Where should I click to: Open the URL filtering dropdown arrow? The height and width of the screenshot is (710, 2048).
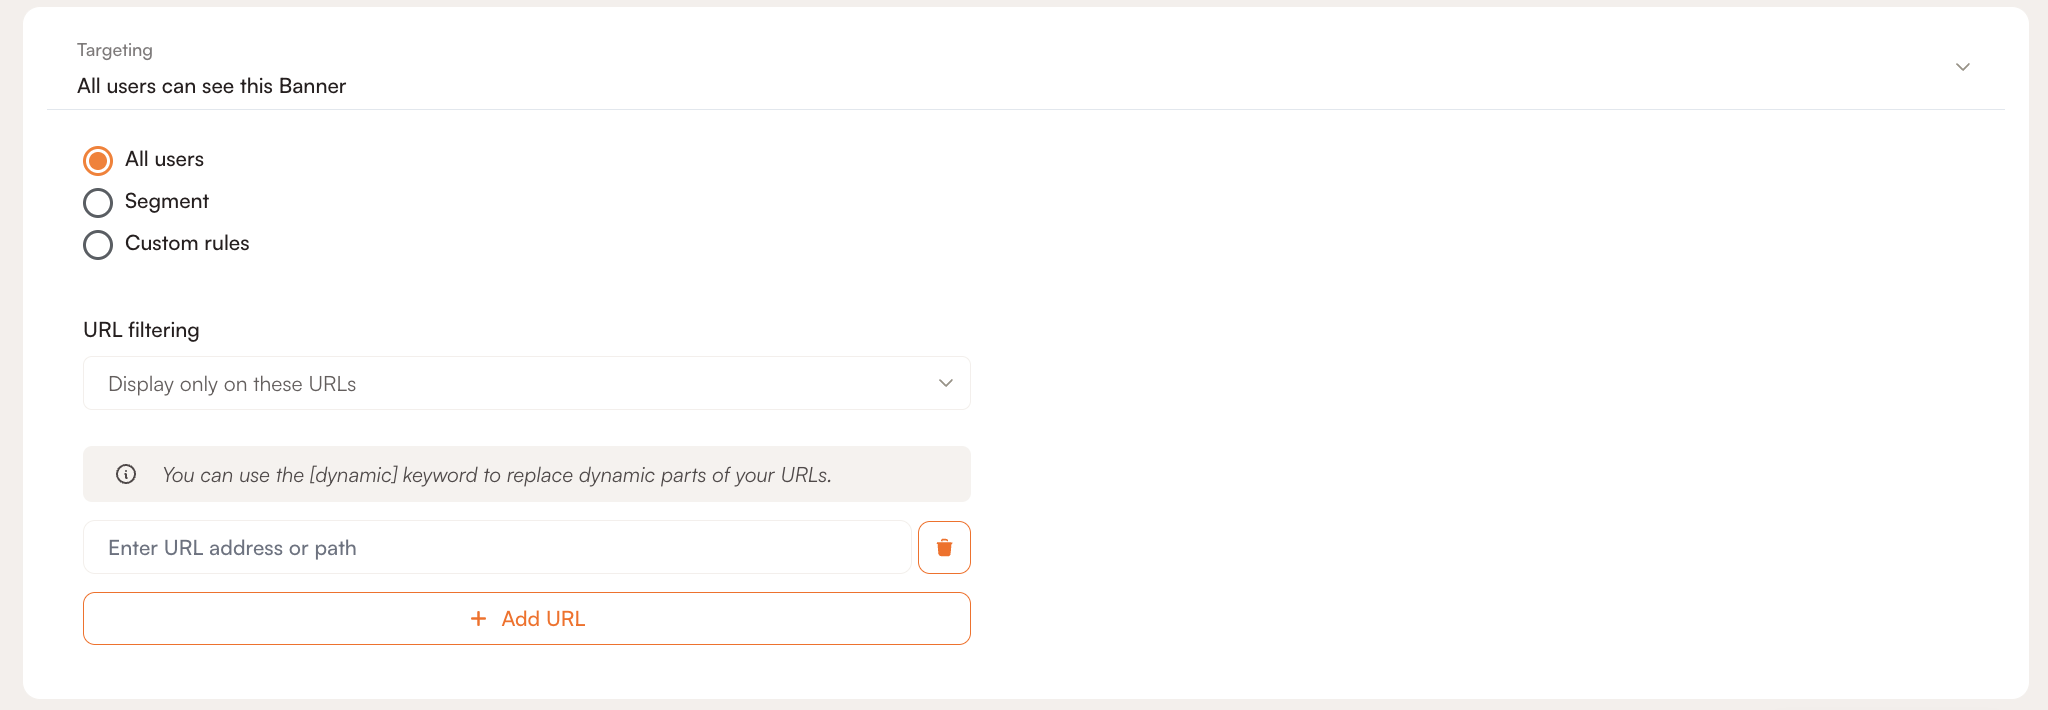(945, 383)
